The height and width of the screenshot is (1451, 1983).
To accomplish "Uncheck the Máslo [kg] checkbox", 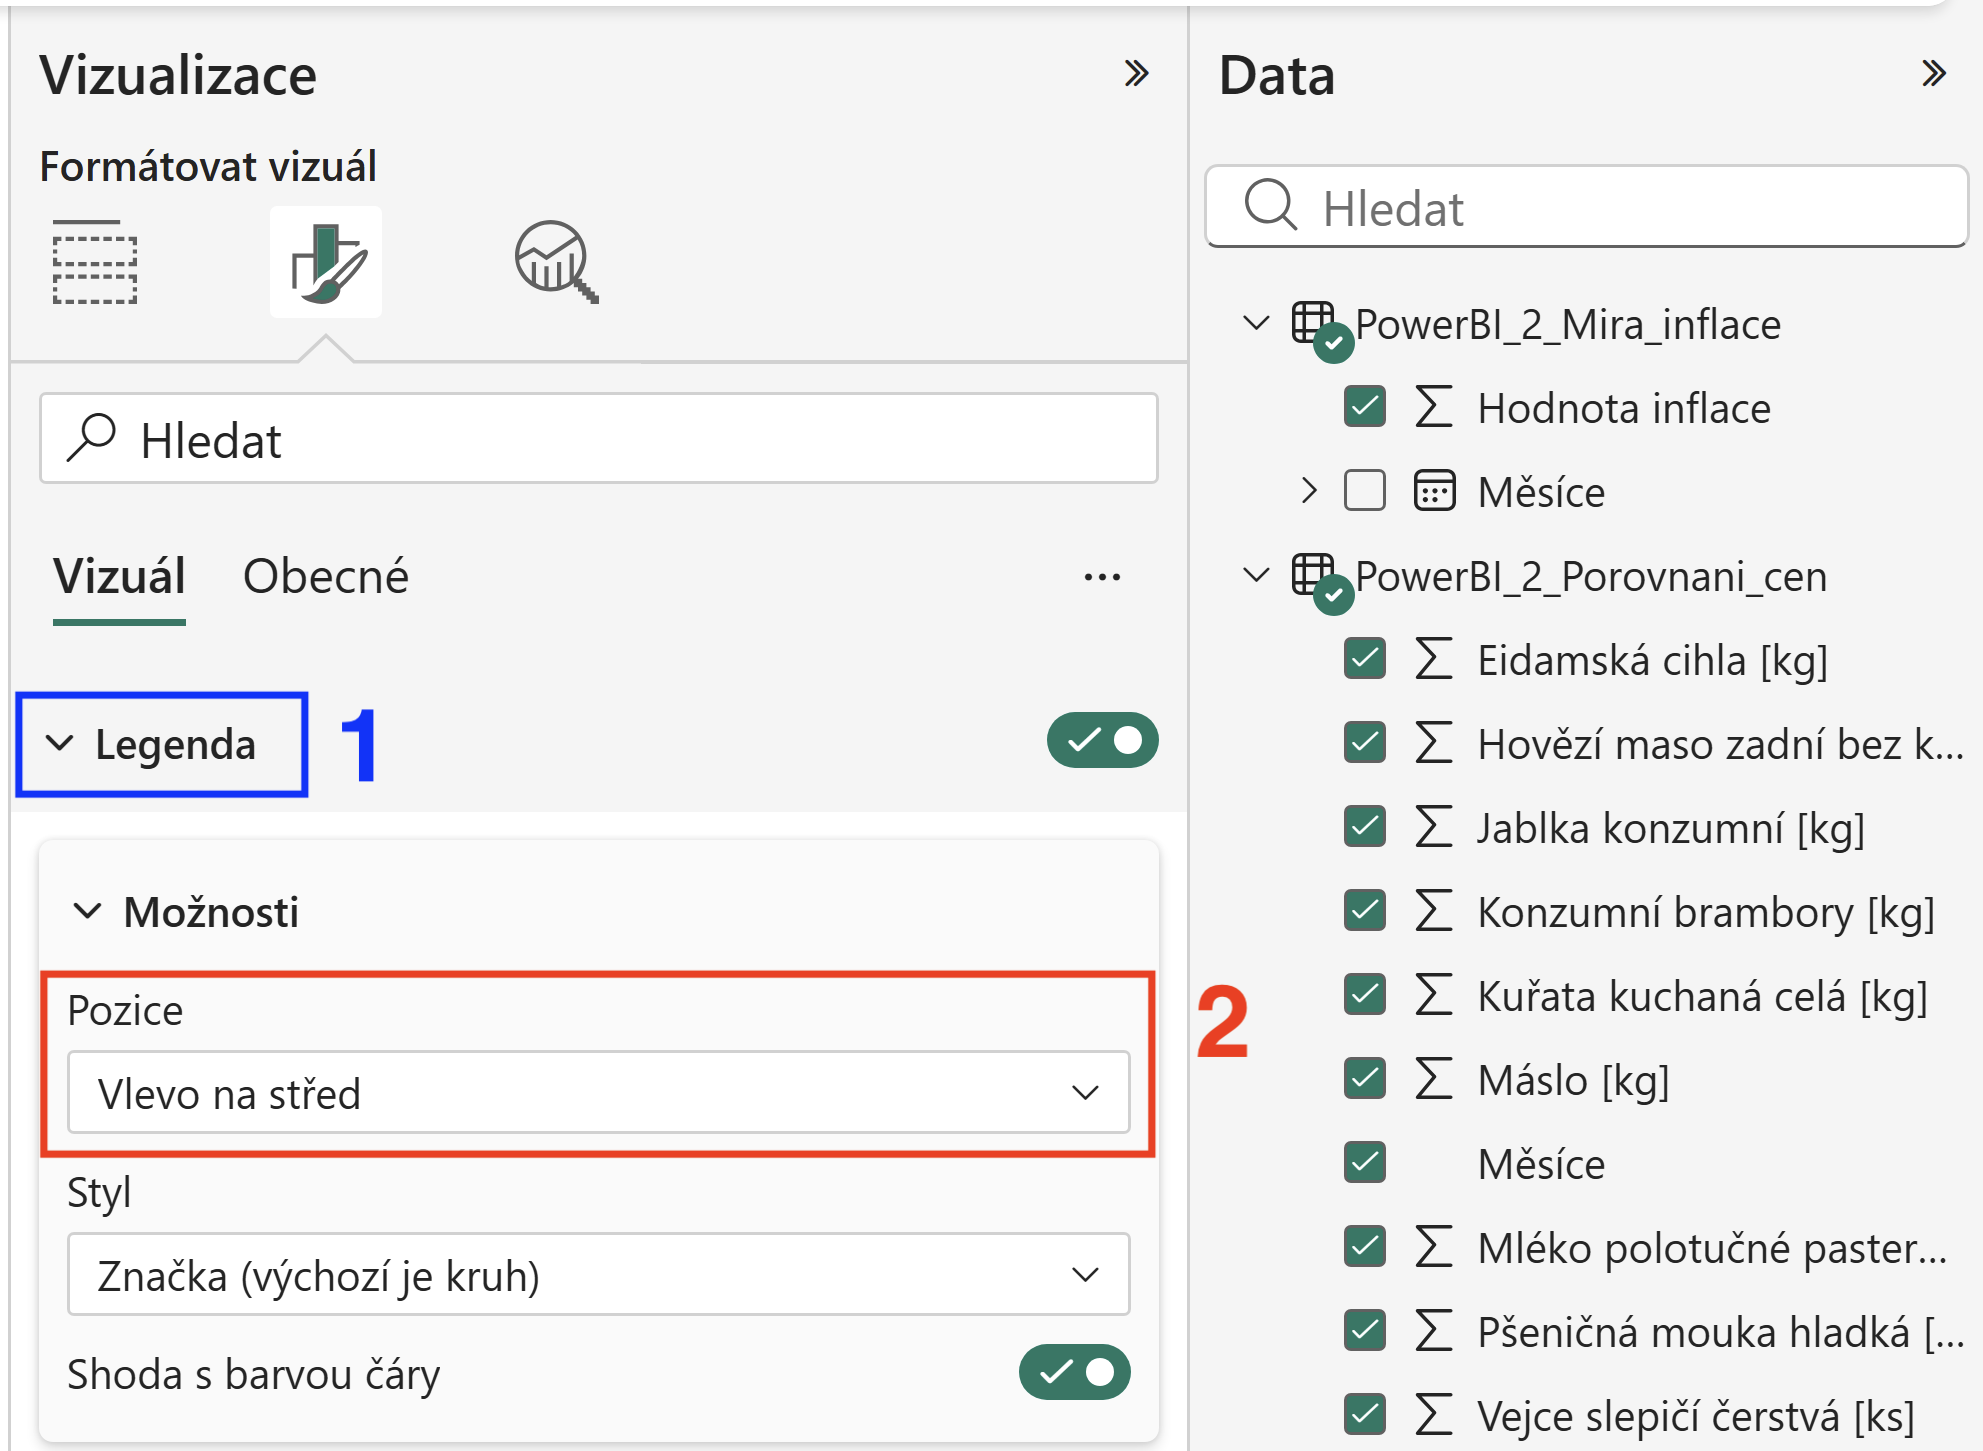I will point(1365,1079).
